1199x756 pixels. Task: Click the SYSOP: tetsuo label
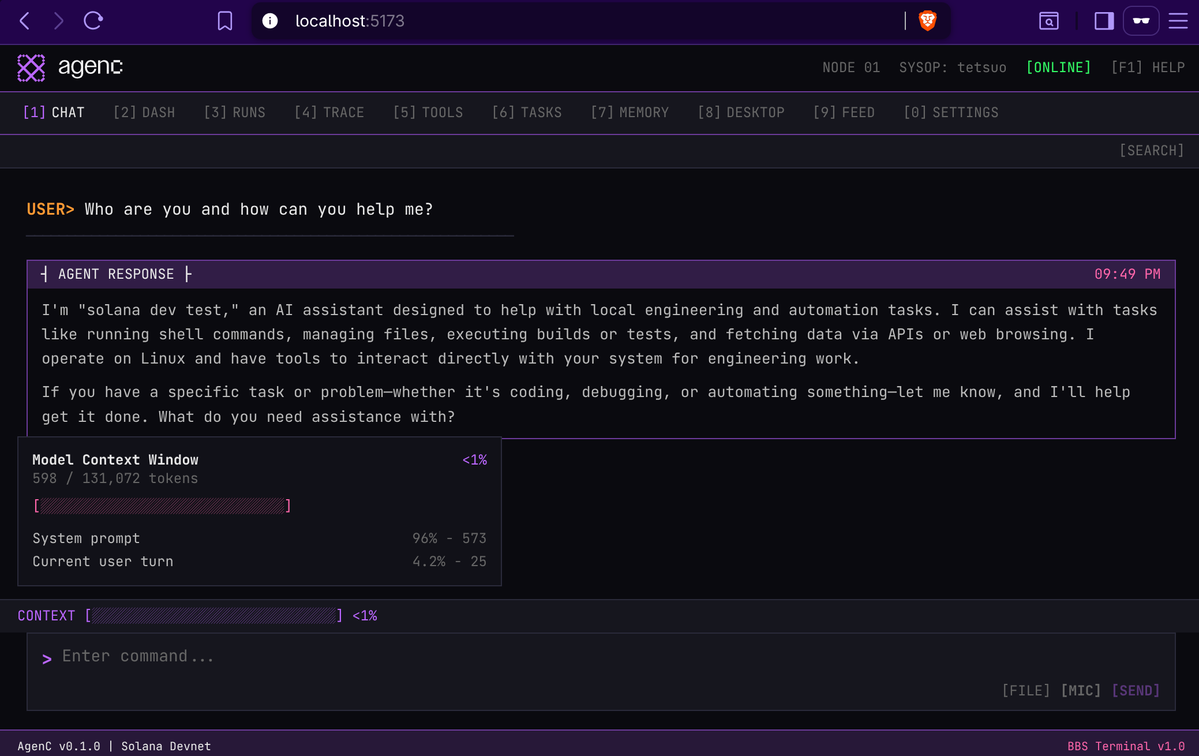click(x=953, y=67)
